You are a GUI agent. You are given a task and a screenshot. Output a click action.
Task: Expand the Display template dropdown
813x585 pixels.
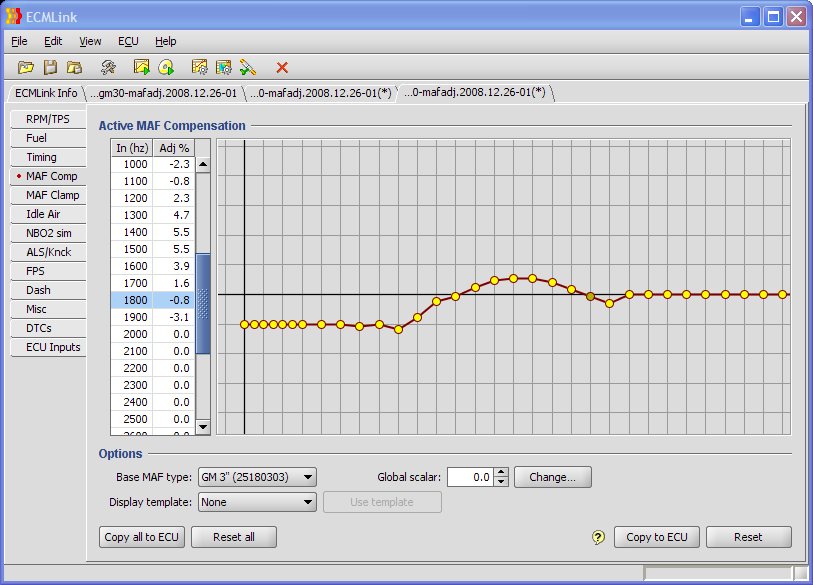click(x=307, y=502)
